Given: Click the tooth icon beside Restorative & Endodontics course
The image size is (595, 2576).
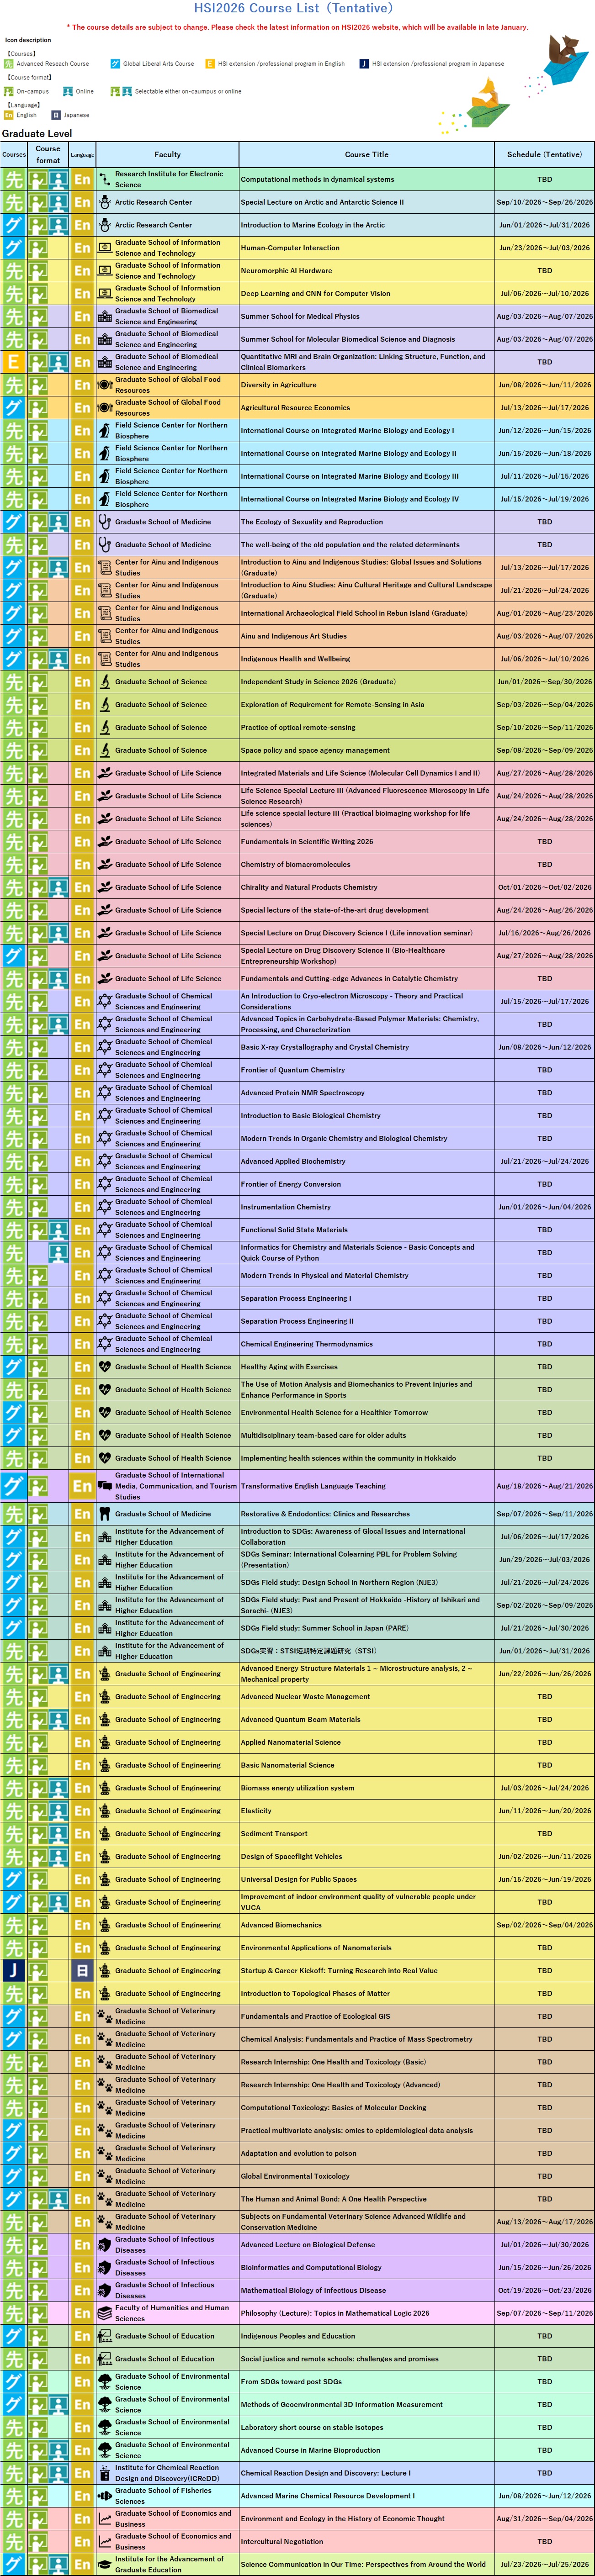Looking at the screenshot, I should coord(105,1514).
